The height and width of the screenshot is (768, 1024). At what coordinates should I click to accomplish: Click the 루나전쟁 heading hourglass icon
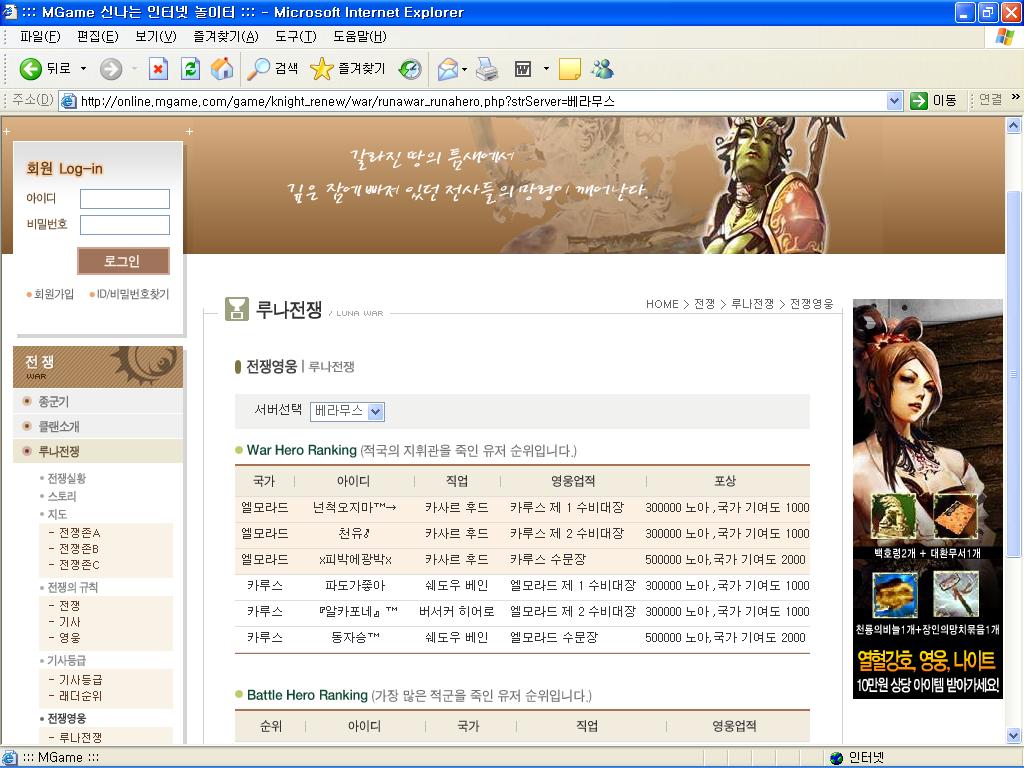(236, 308)
